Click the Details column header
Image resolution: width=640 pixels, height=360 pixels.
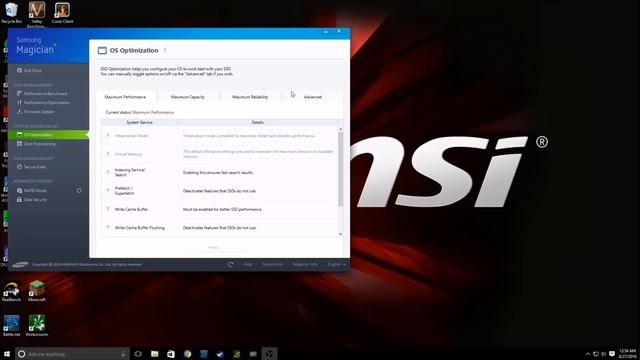(x=258, y=122)
